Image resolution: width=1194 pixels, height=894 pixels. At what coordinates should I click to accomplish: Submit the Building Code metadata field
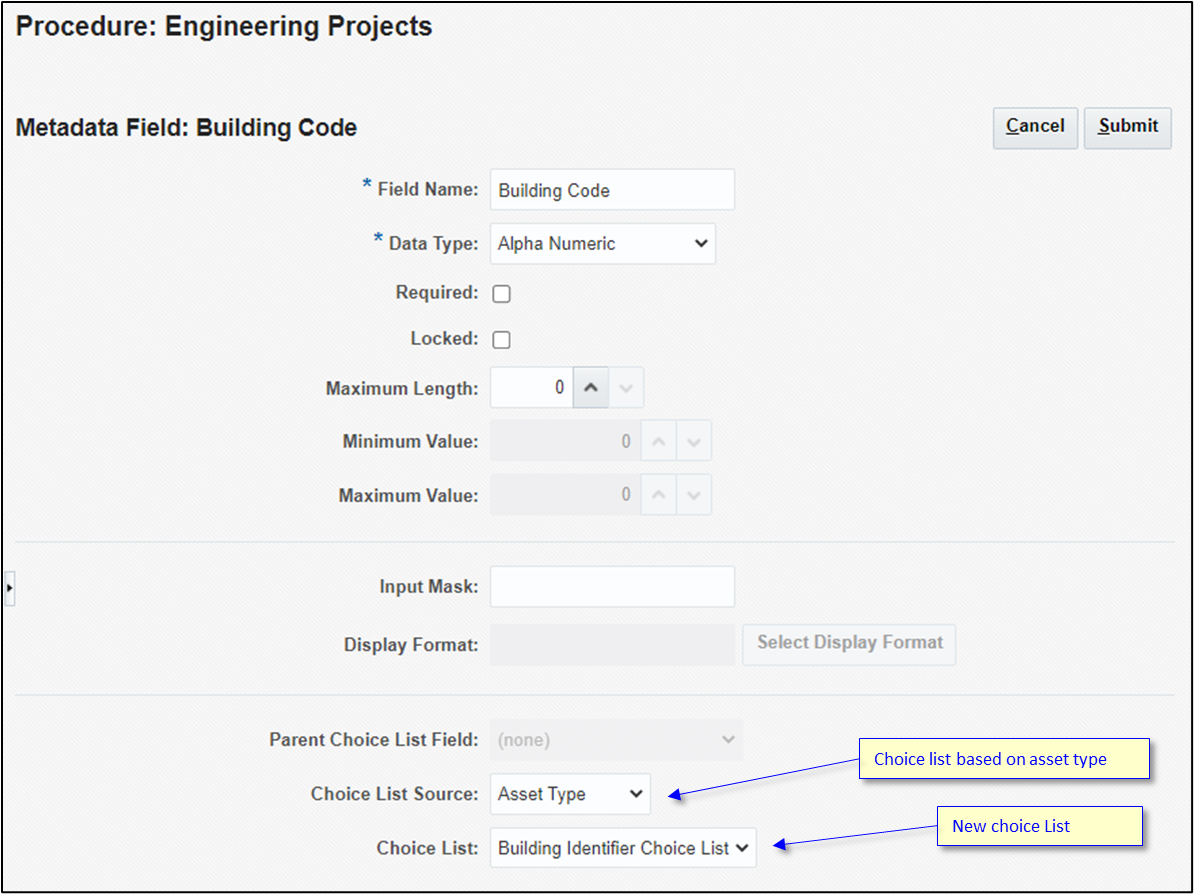click(1127, 127)
